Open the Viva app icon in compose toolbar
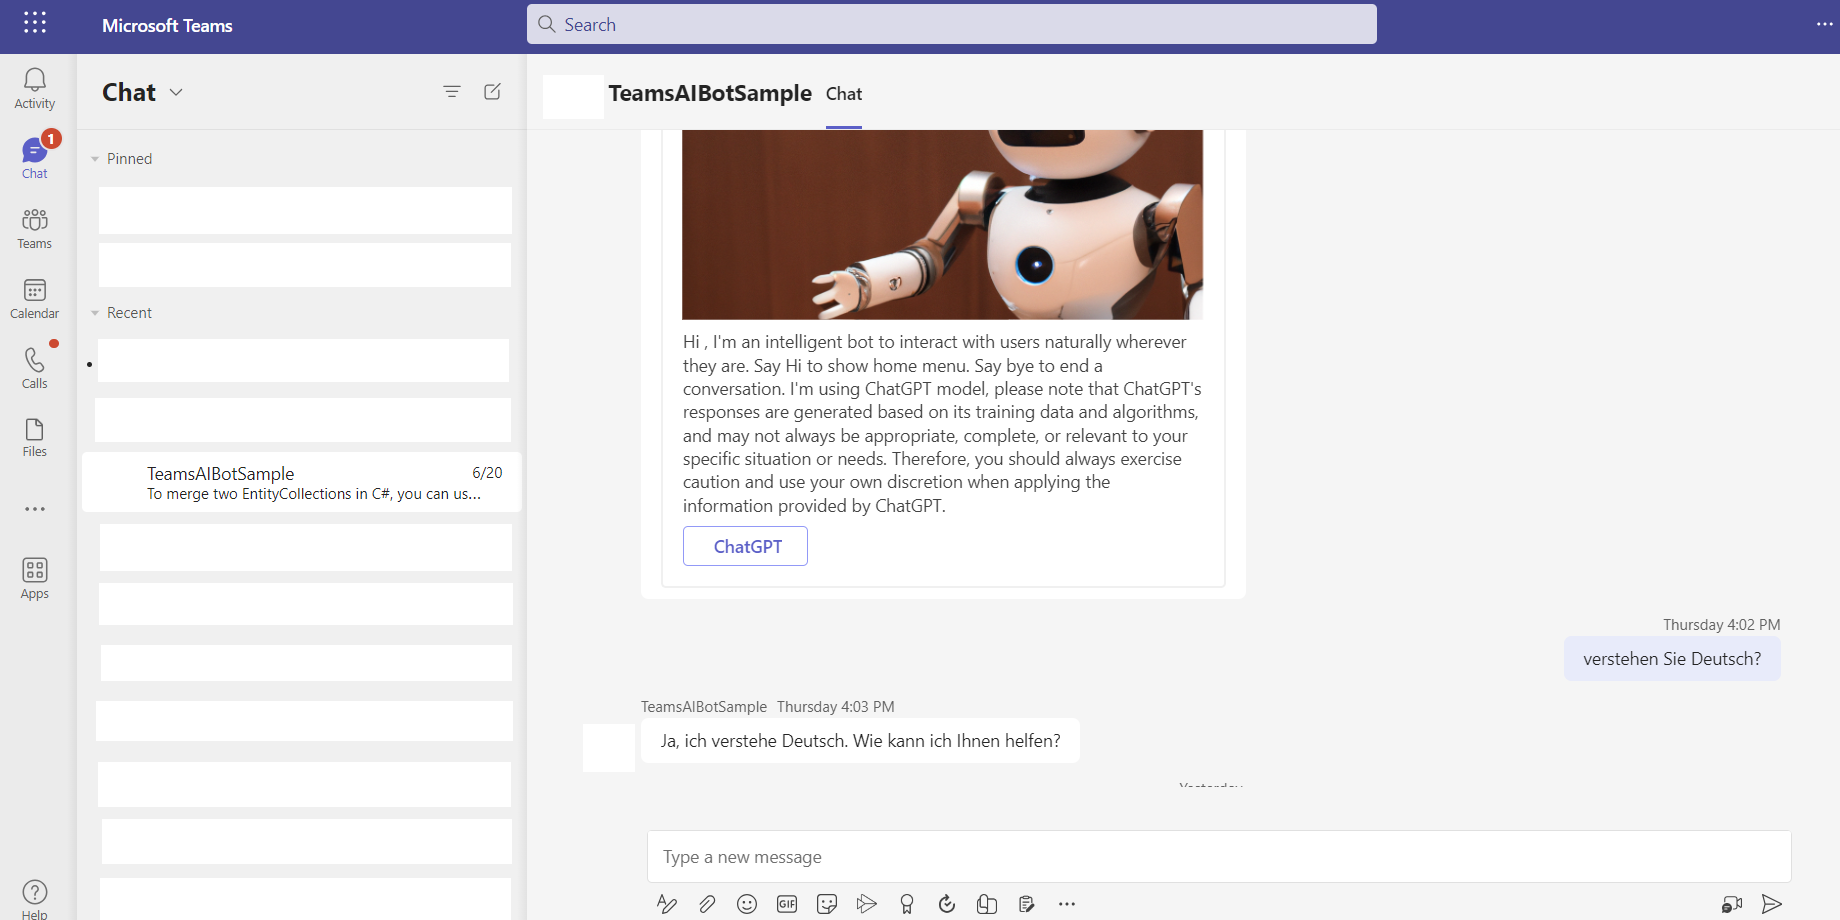1840x920 pixels. (x=987, y=904)
